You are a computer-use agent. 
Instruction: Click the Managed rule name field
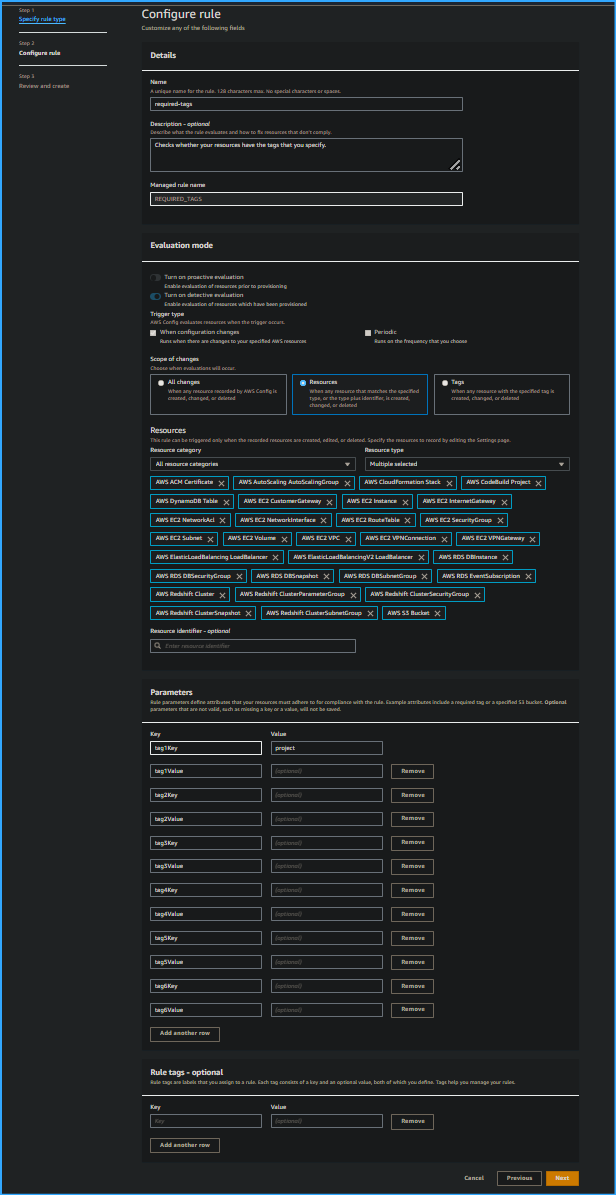click(x=306, y=199)
